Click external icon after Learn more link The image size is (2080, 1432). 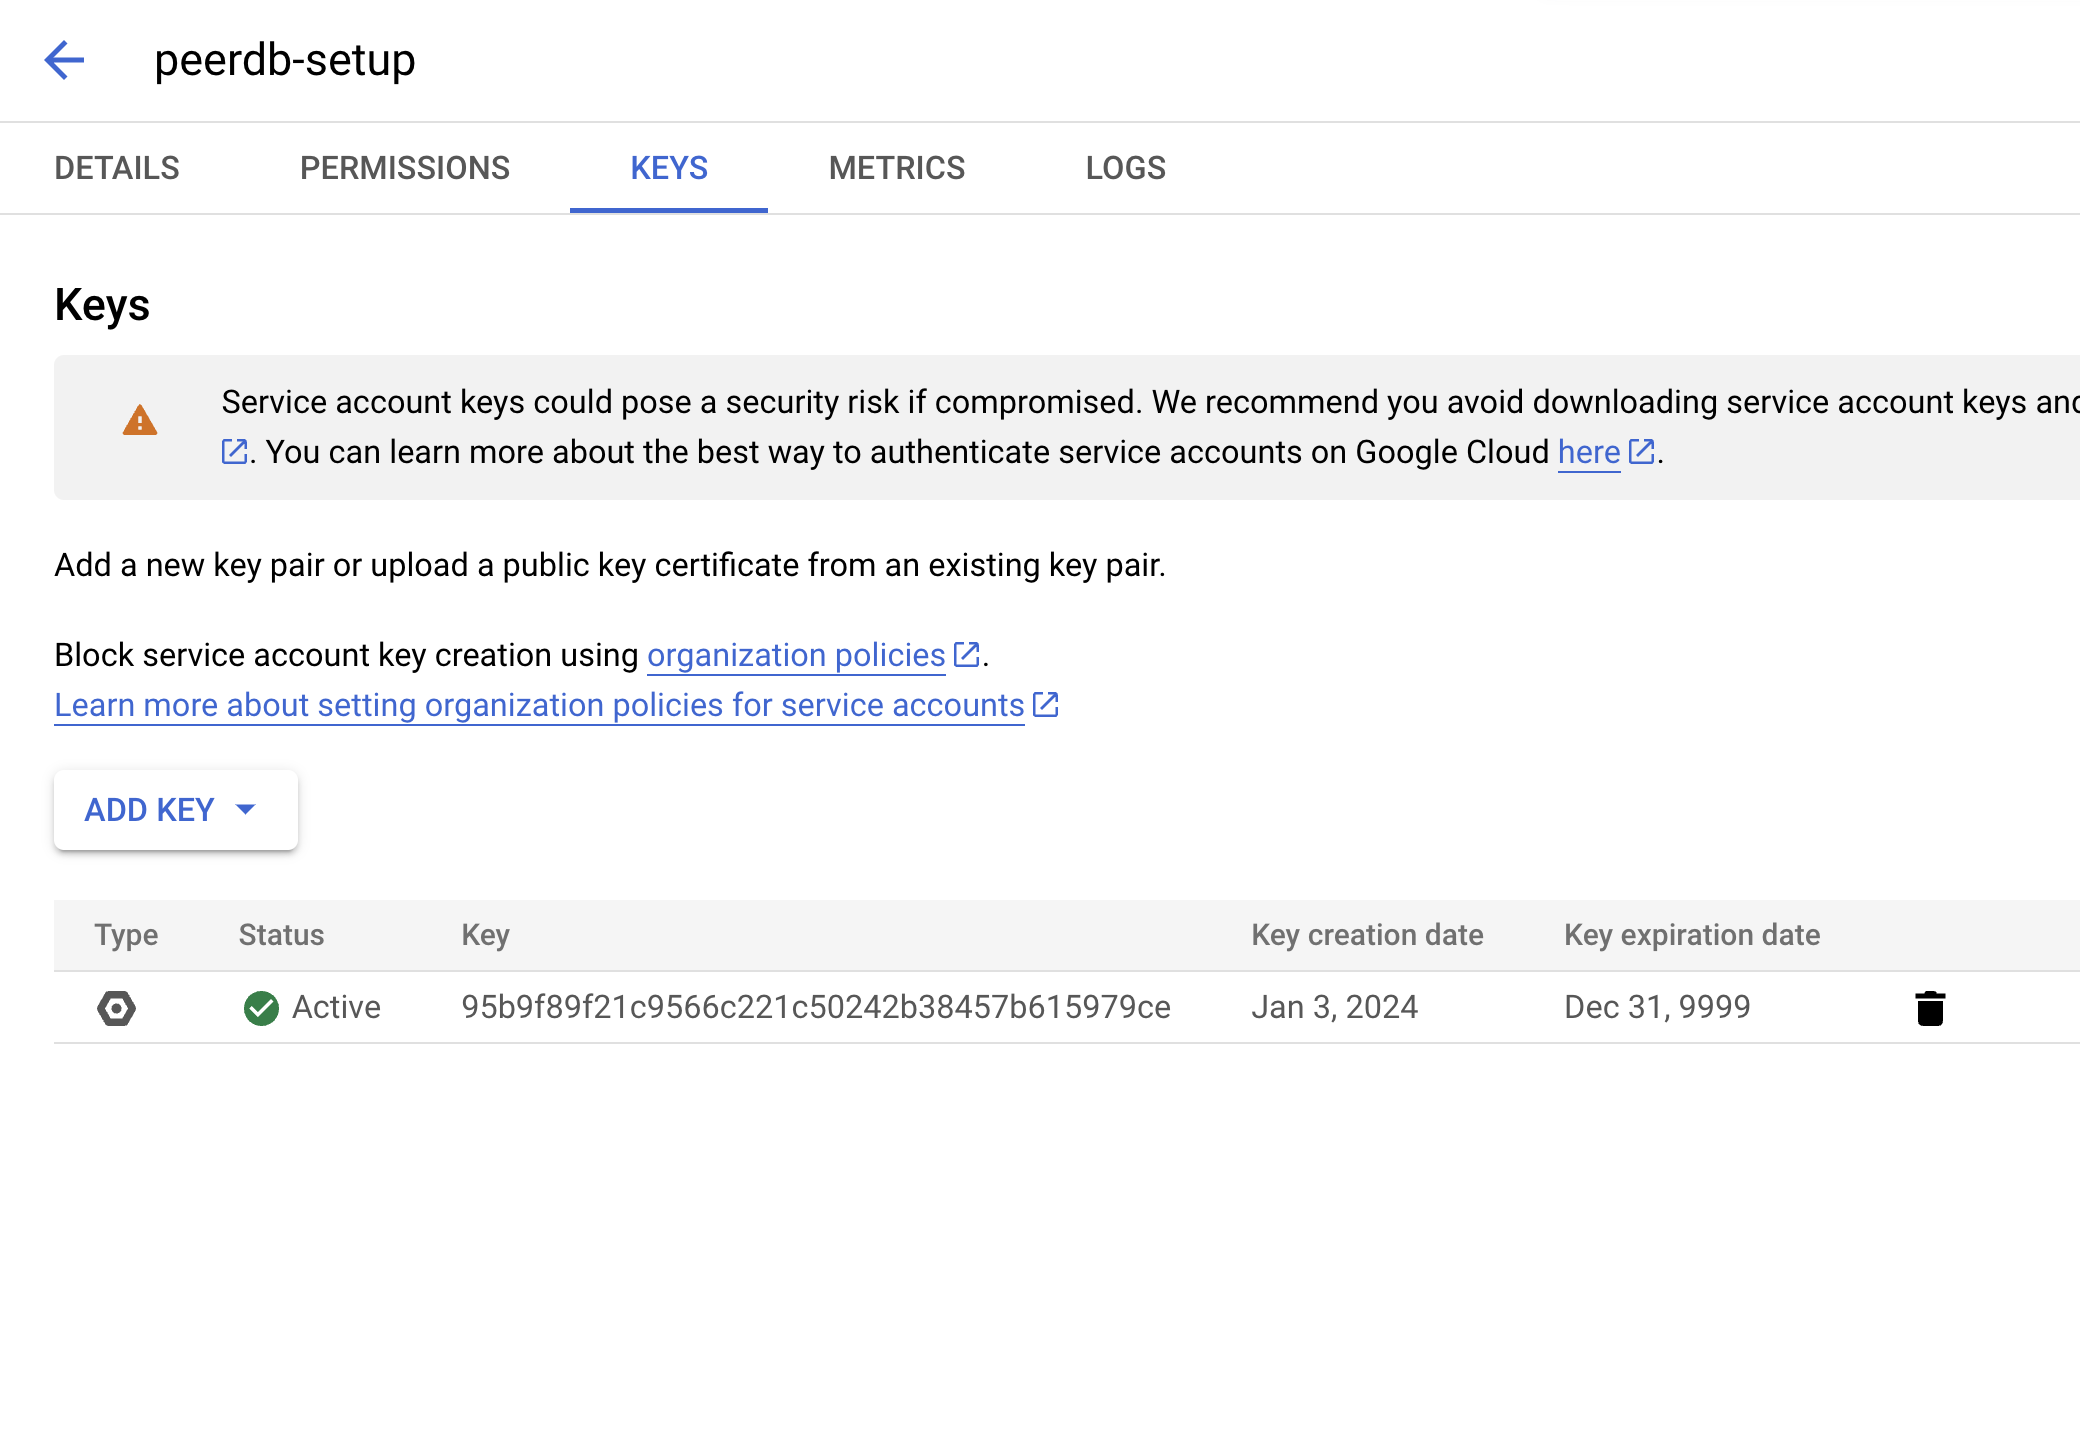pyautogui.click(x=1045, y=705)
